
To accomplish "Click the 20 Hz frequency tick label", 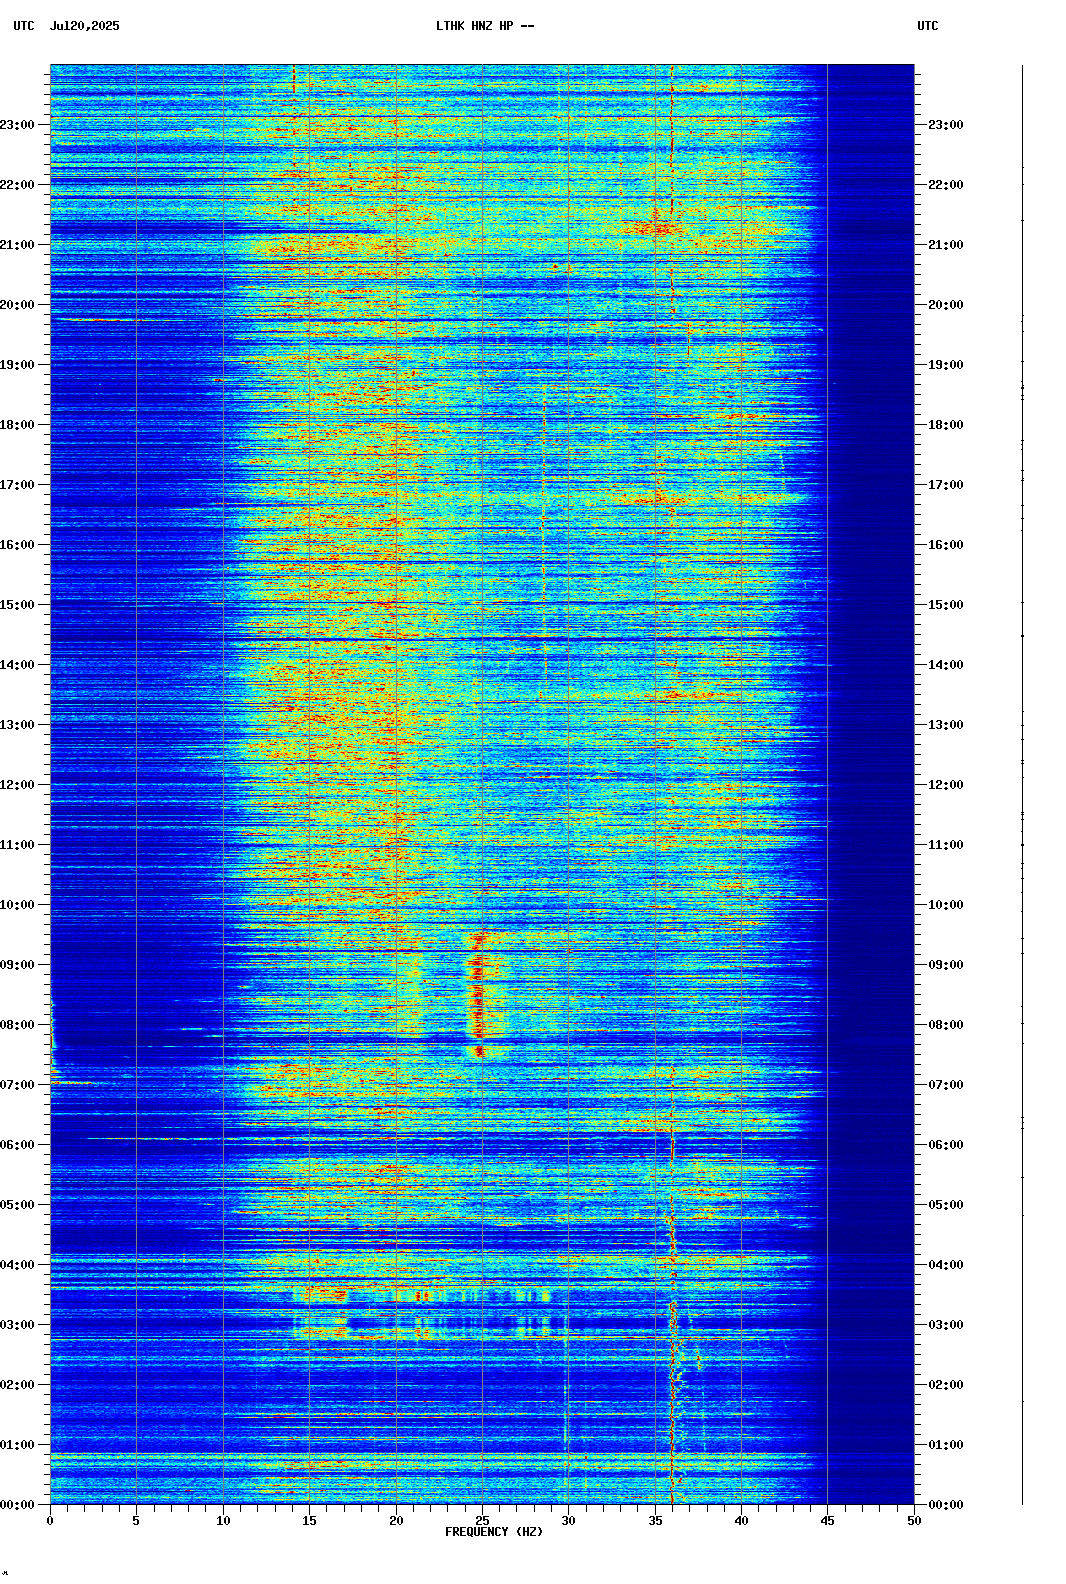I will [396, 1521].
